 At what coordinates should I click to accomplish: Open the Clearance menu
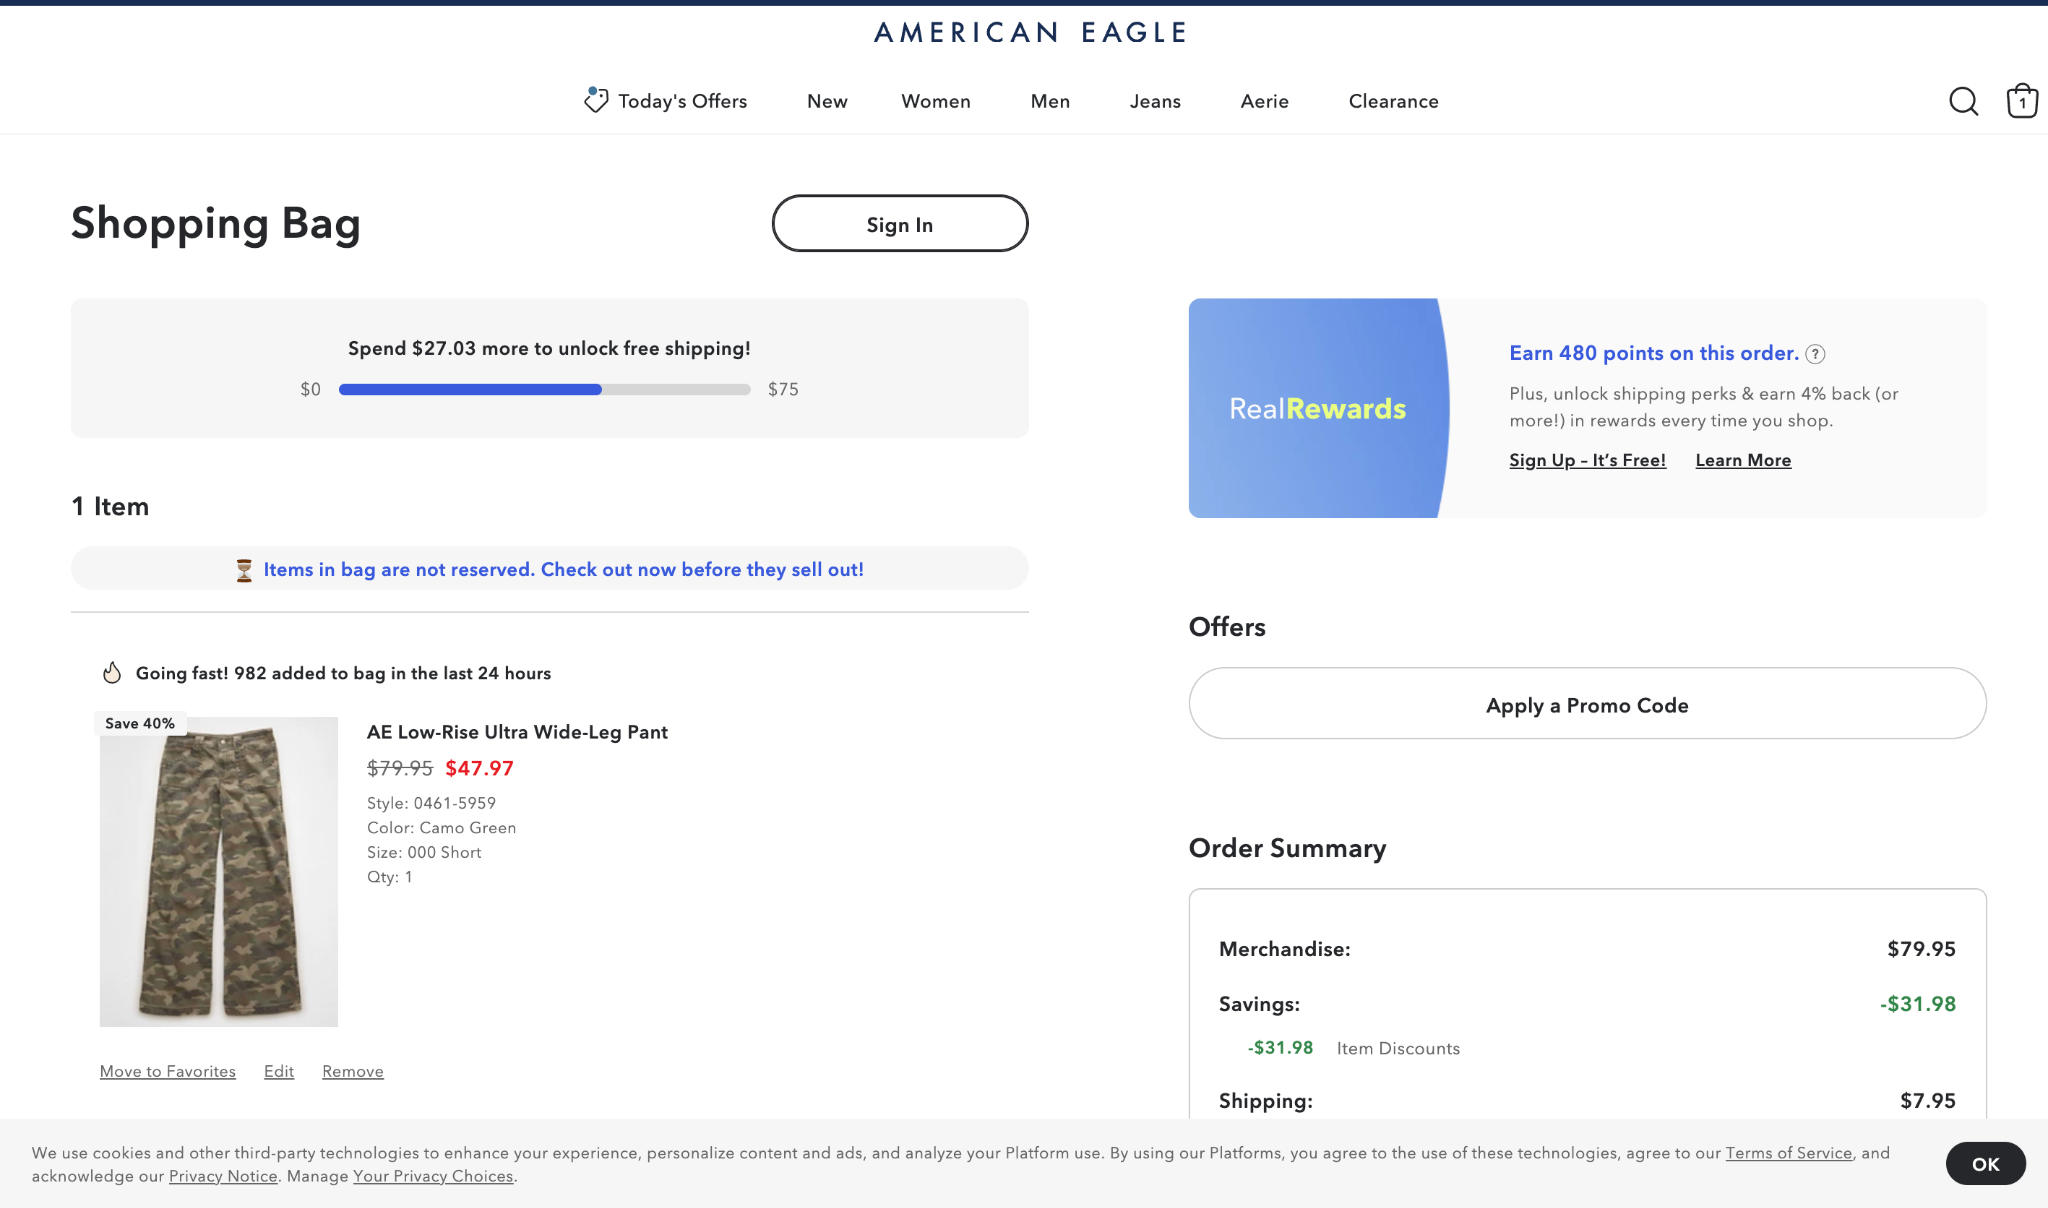pos(1393,101)
